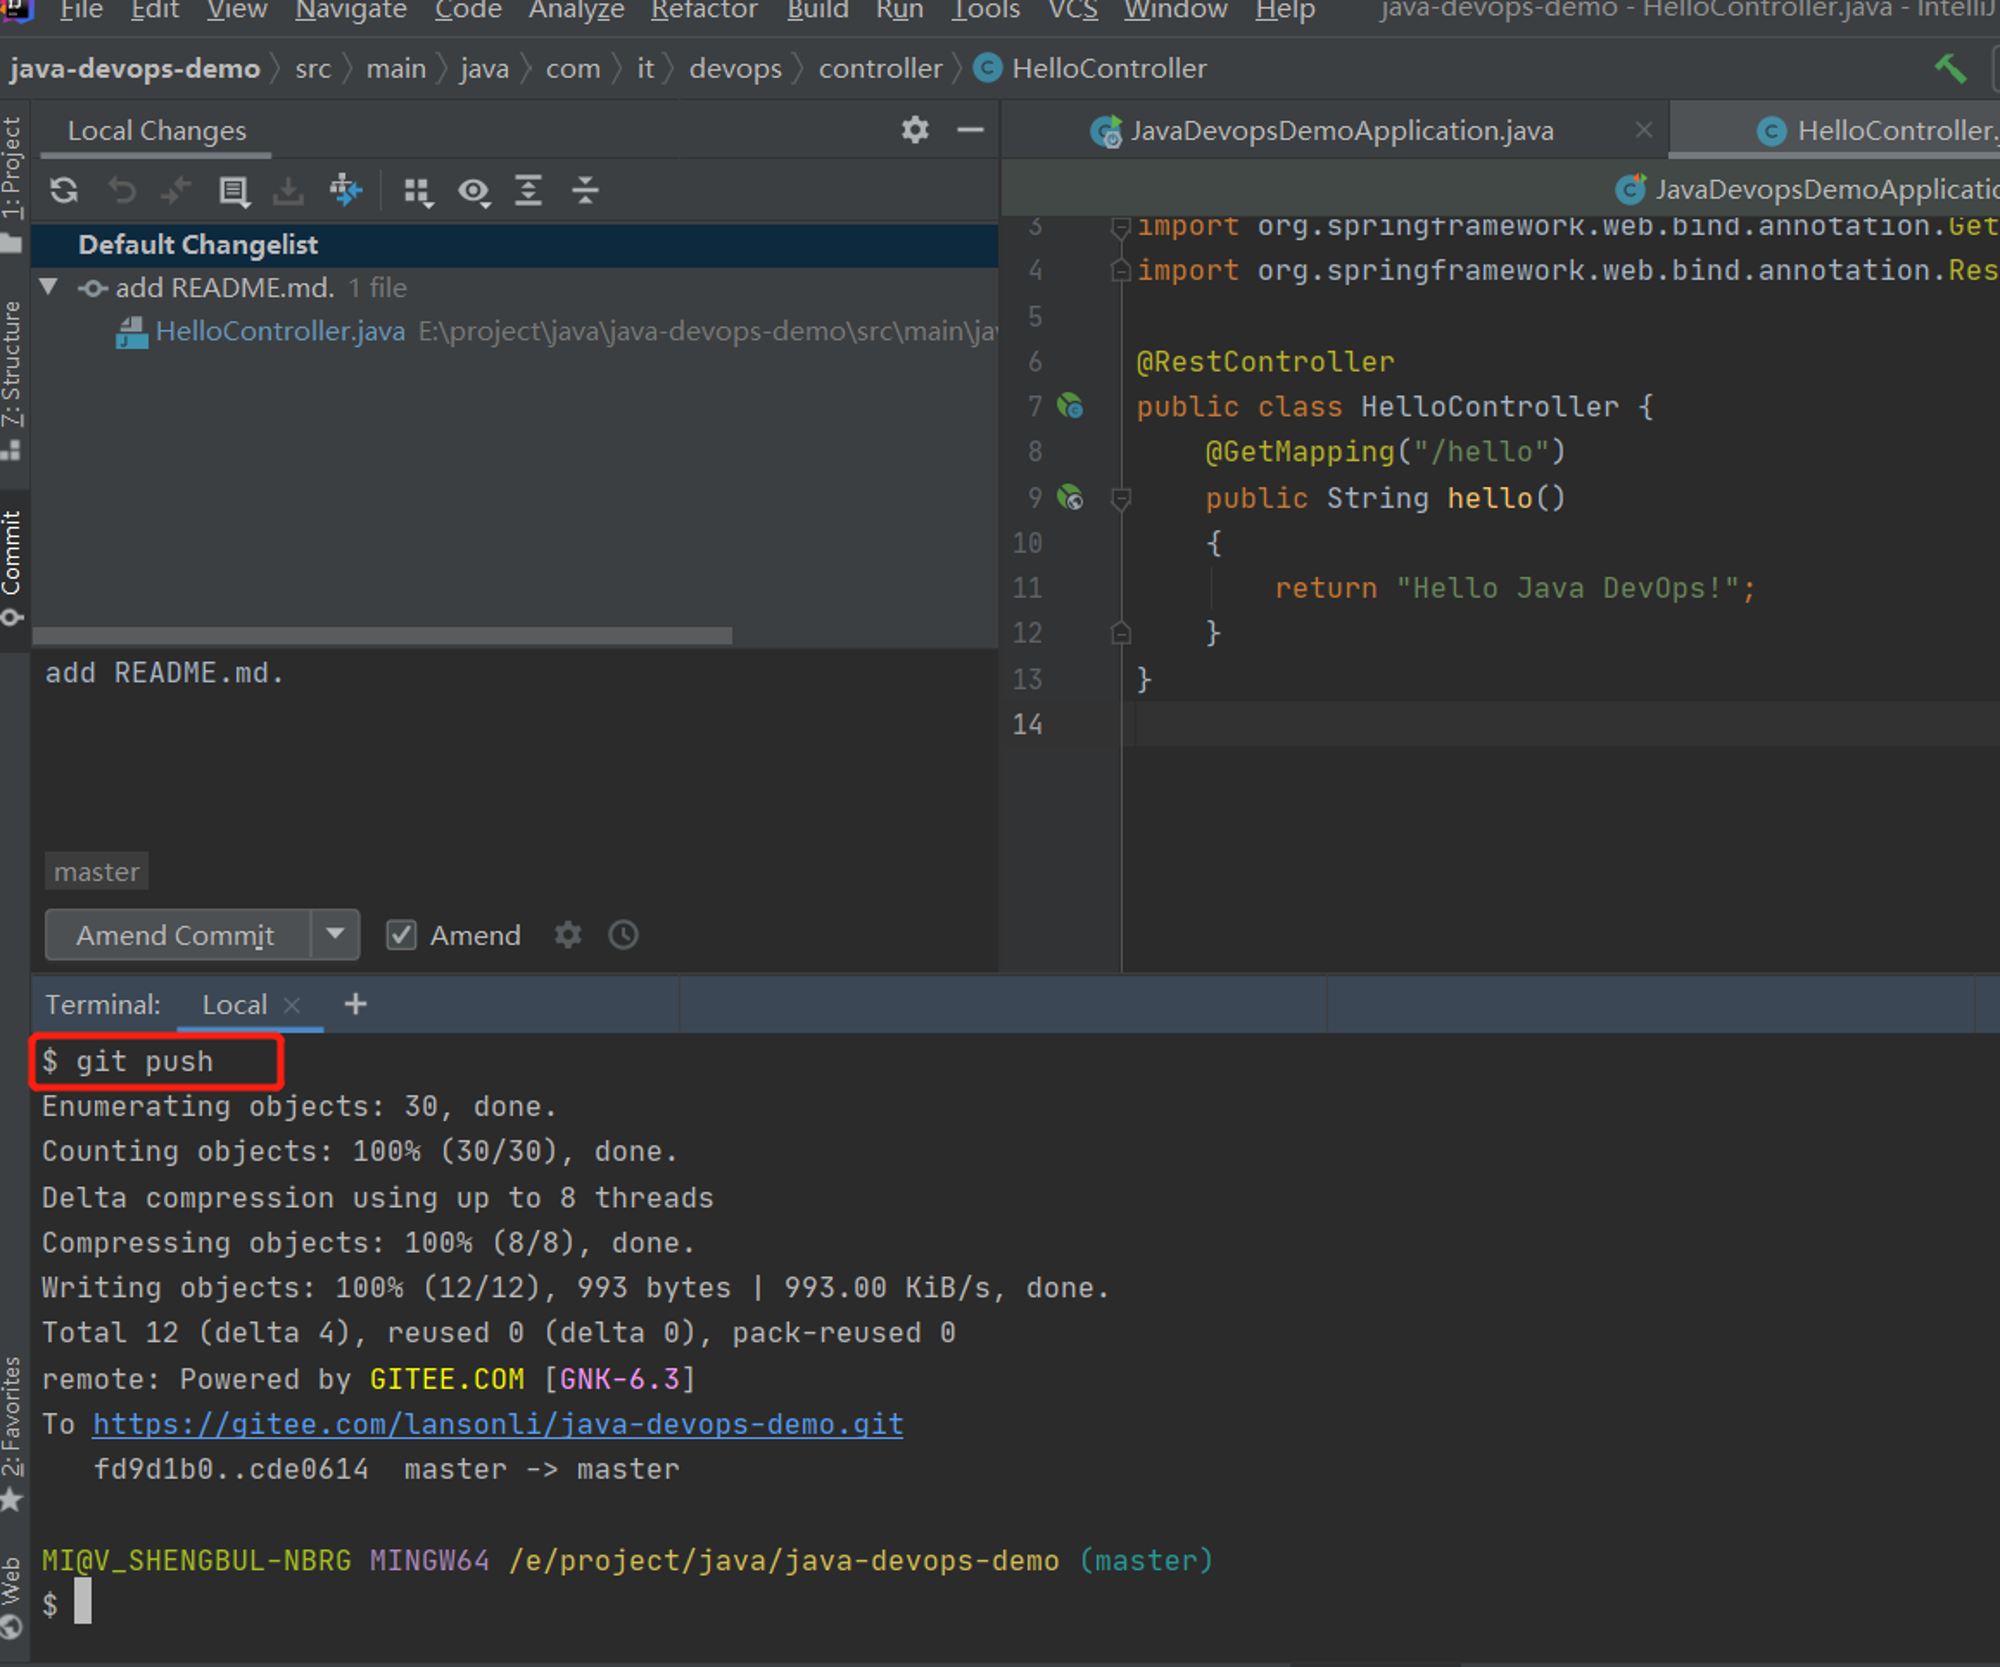Open Local Changes gear settings

pyautogui.click(x=915, y=130)
